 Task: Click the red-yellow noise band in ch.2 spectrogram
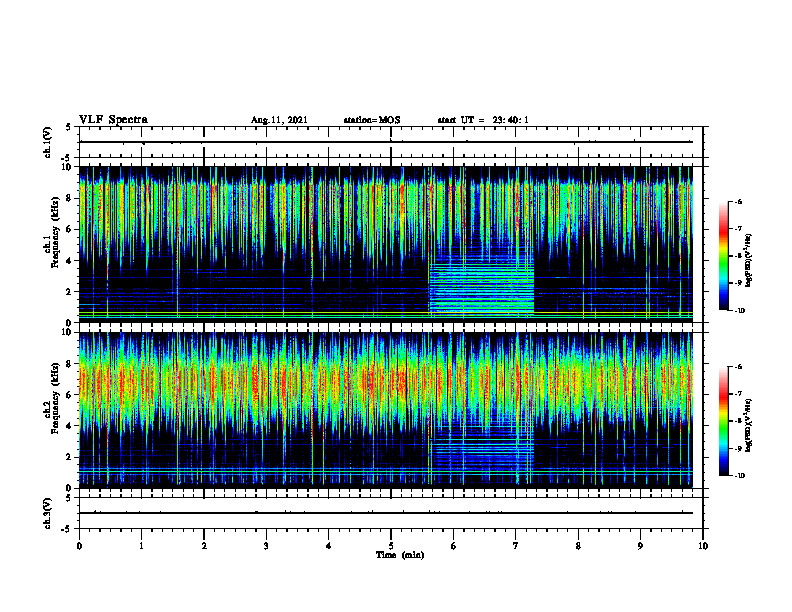(x=386, y=384)
